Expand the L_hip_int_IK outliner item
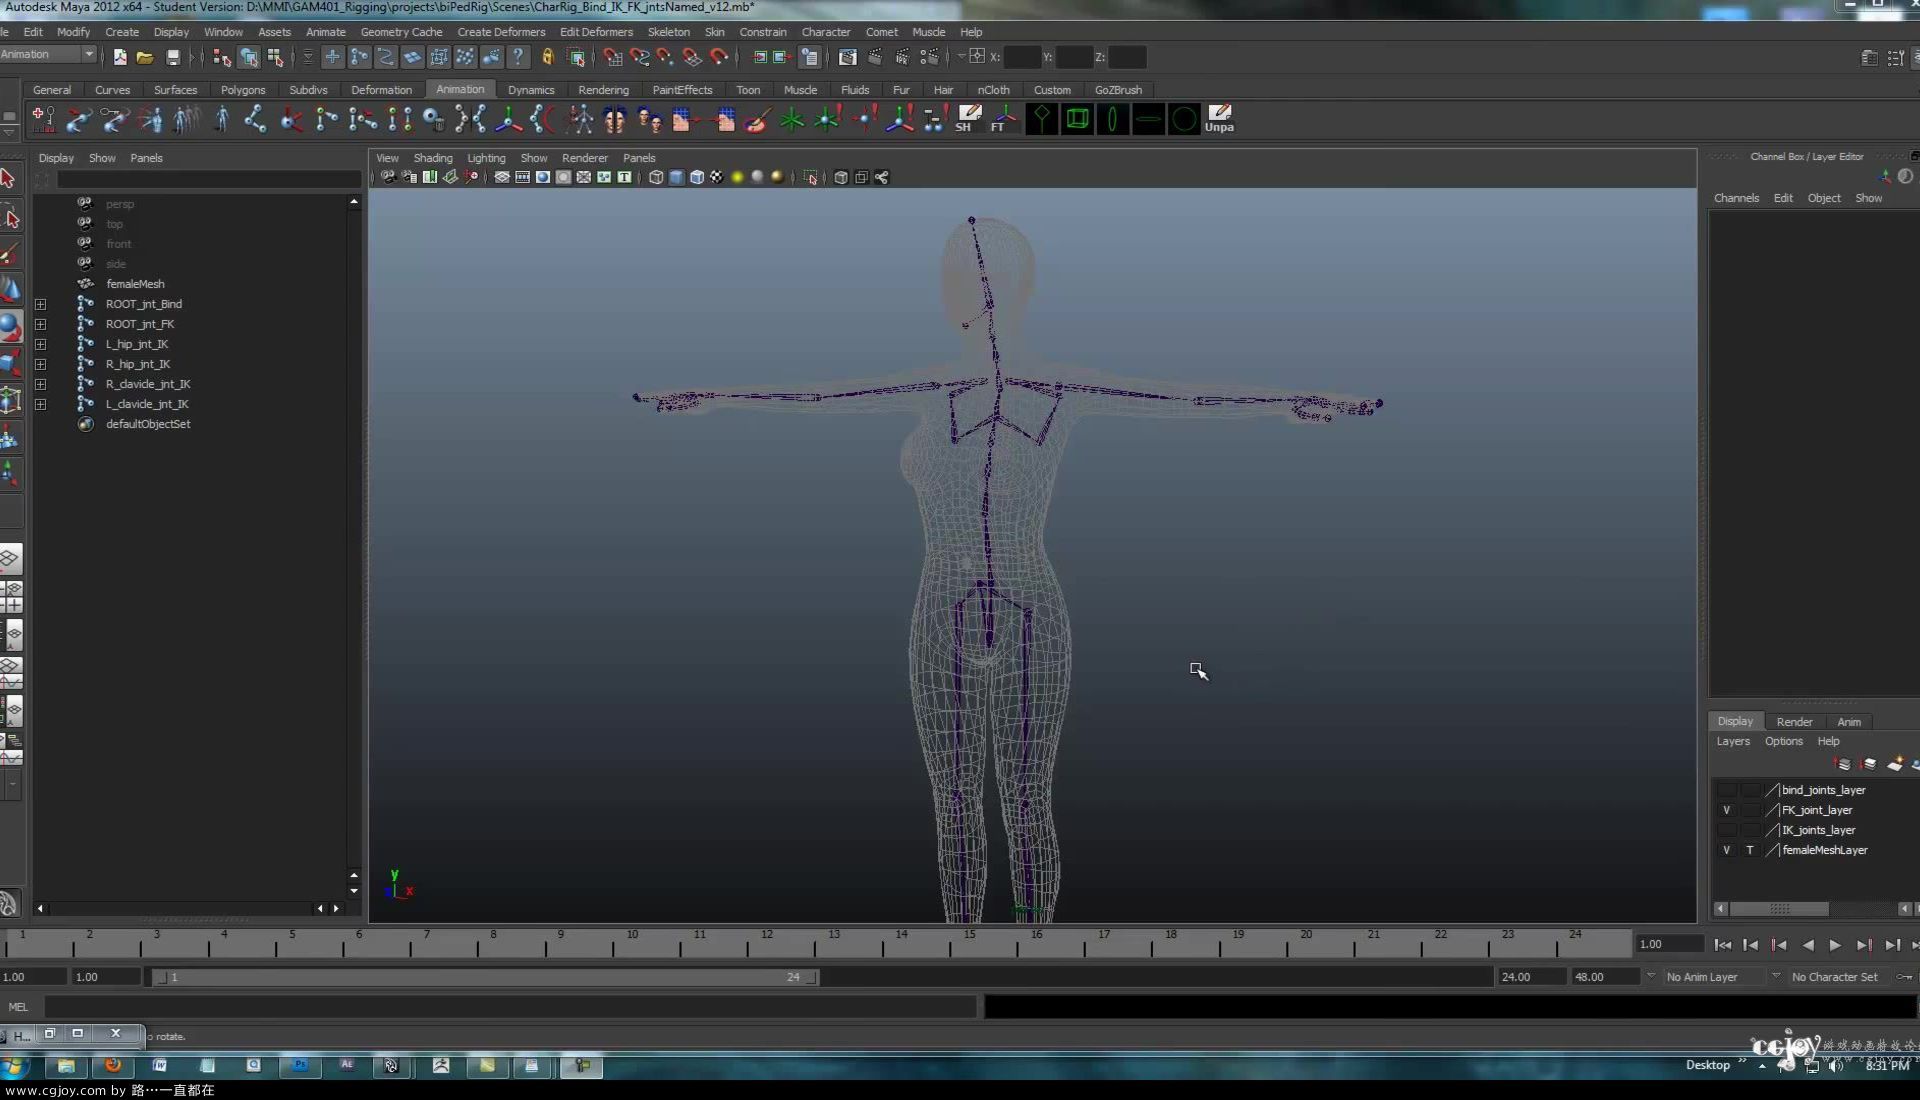Screen dimensions: 1920x1100 point(40,344)
